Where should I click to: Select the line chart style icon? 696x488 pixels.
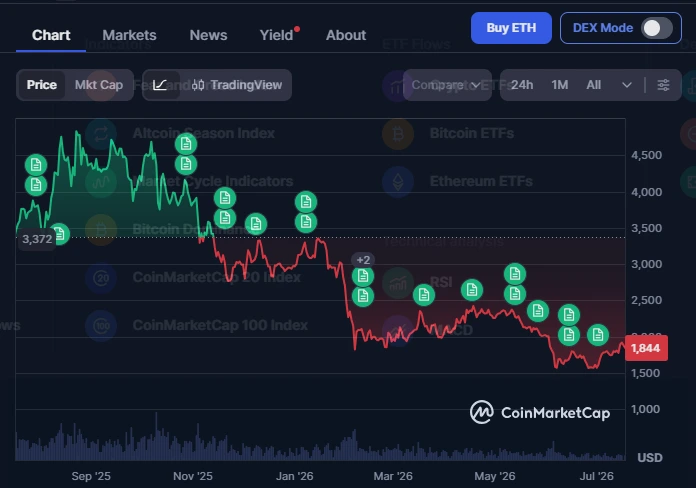(160, 85)
